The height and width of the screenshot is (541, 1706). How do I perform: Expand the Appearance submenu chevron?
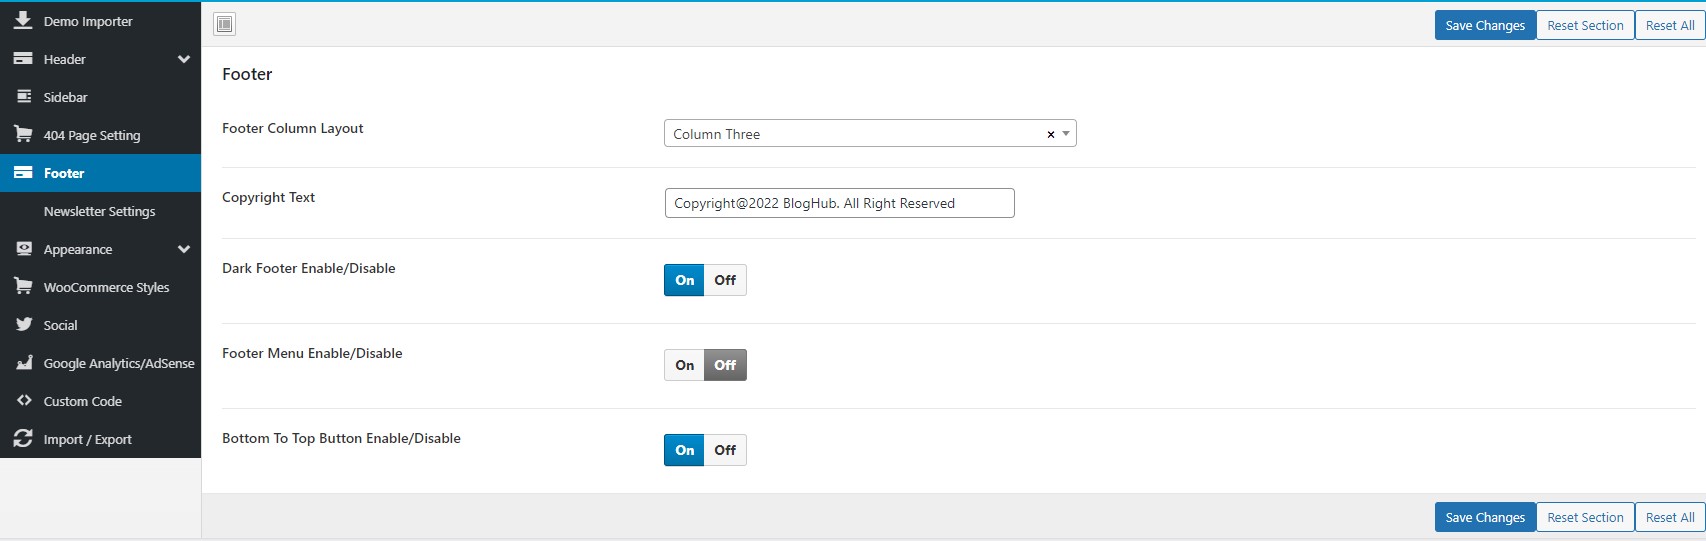[x=184, y=249]
